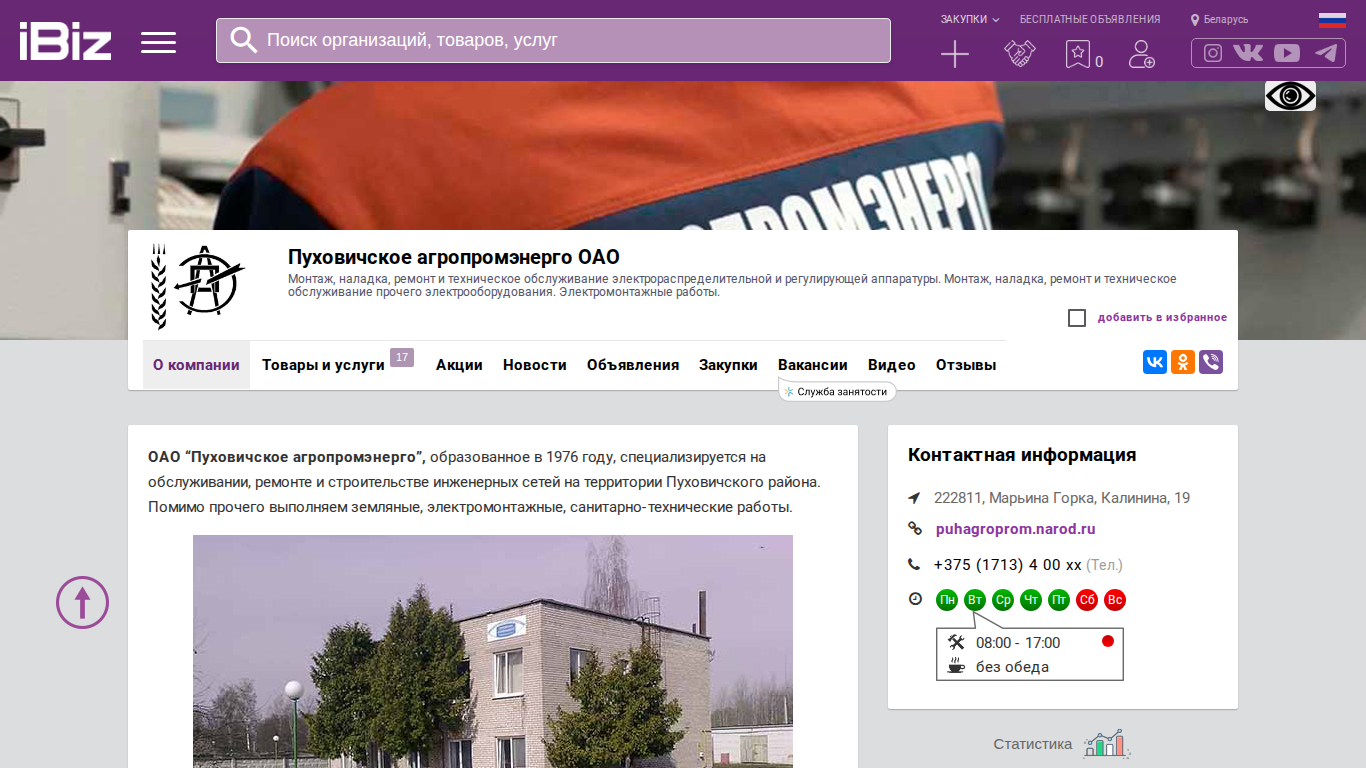The height and width of the screenshot is (768, 1366).
Task: Click the scroll-to-top arrow button
Action: click(82, 602)
